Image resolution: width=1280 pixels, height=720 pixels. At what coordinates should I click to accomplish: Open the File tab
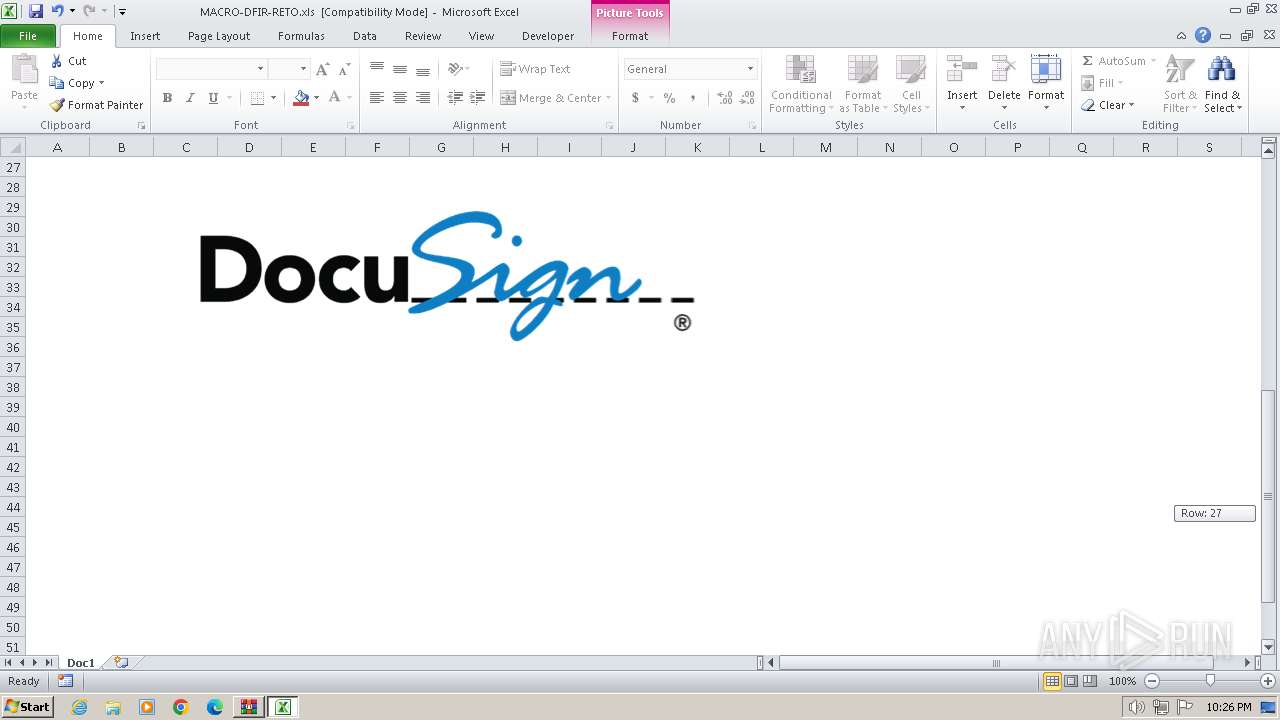click(x=28, y=36)
